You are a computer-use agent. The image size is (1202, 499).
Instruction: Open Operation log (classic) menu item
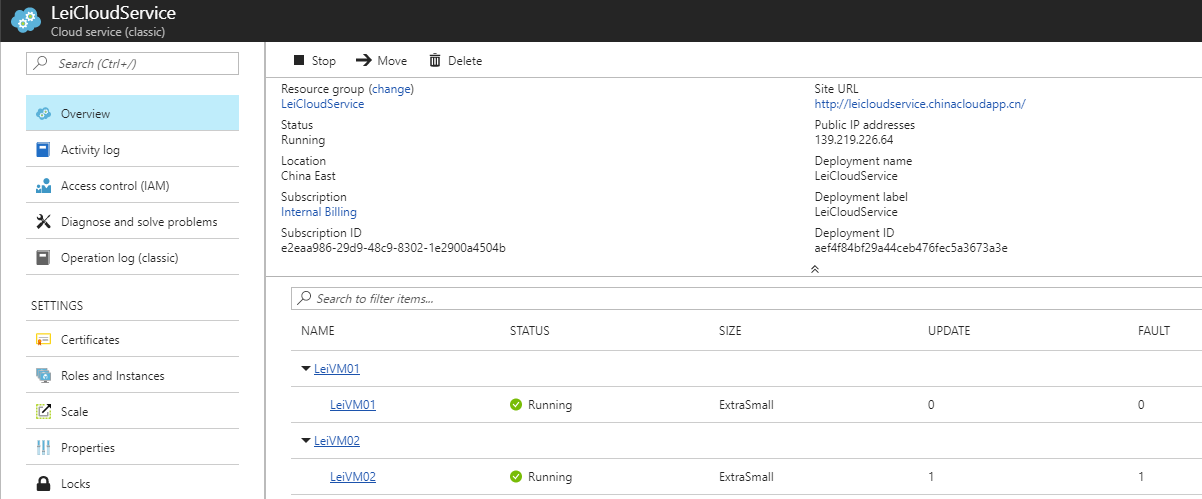coord(133,258)
